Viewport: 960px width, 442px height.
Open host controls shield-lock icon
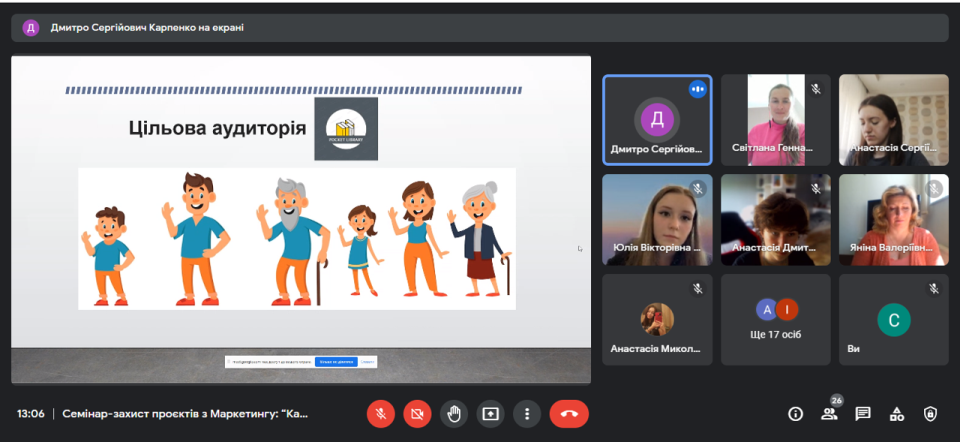coord(931,414)
